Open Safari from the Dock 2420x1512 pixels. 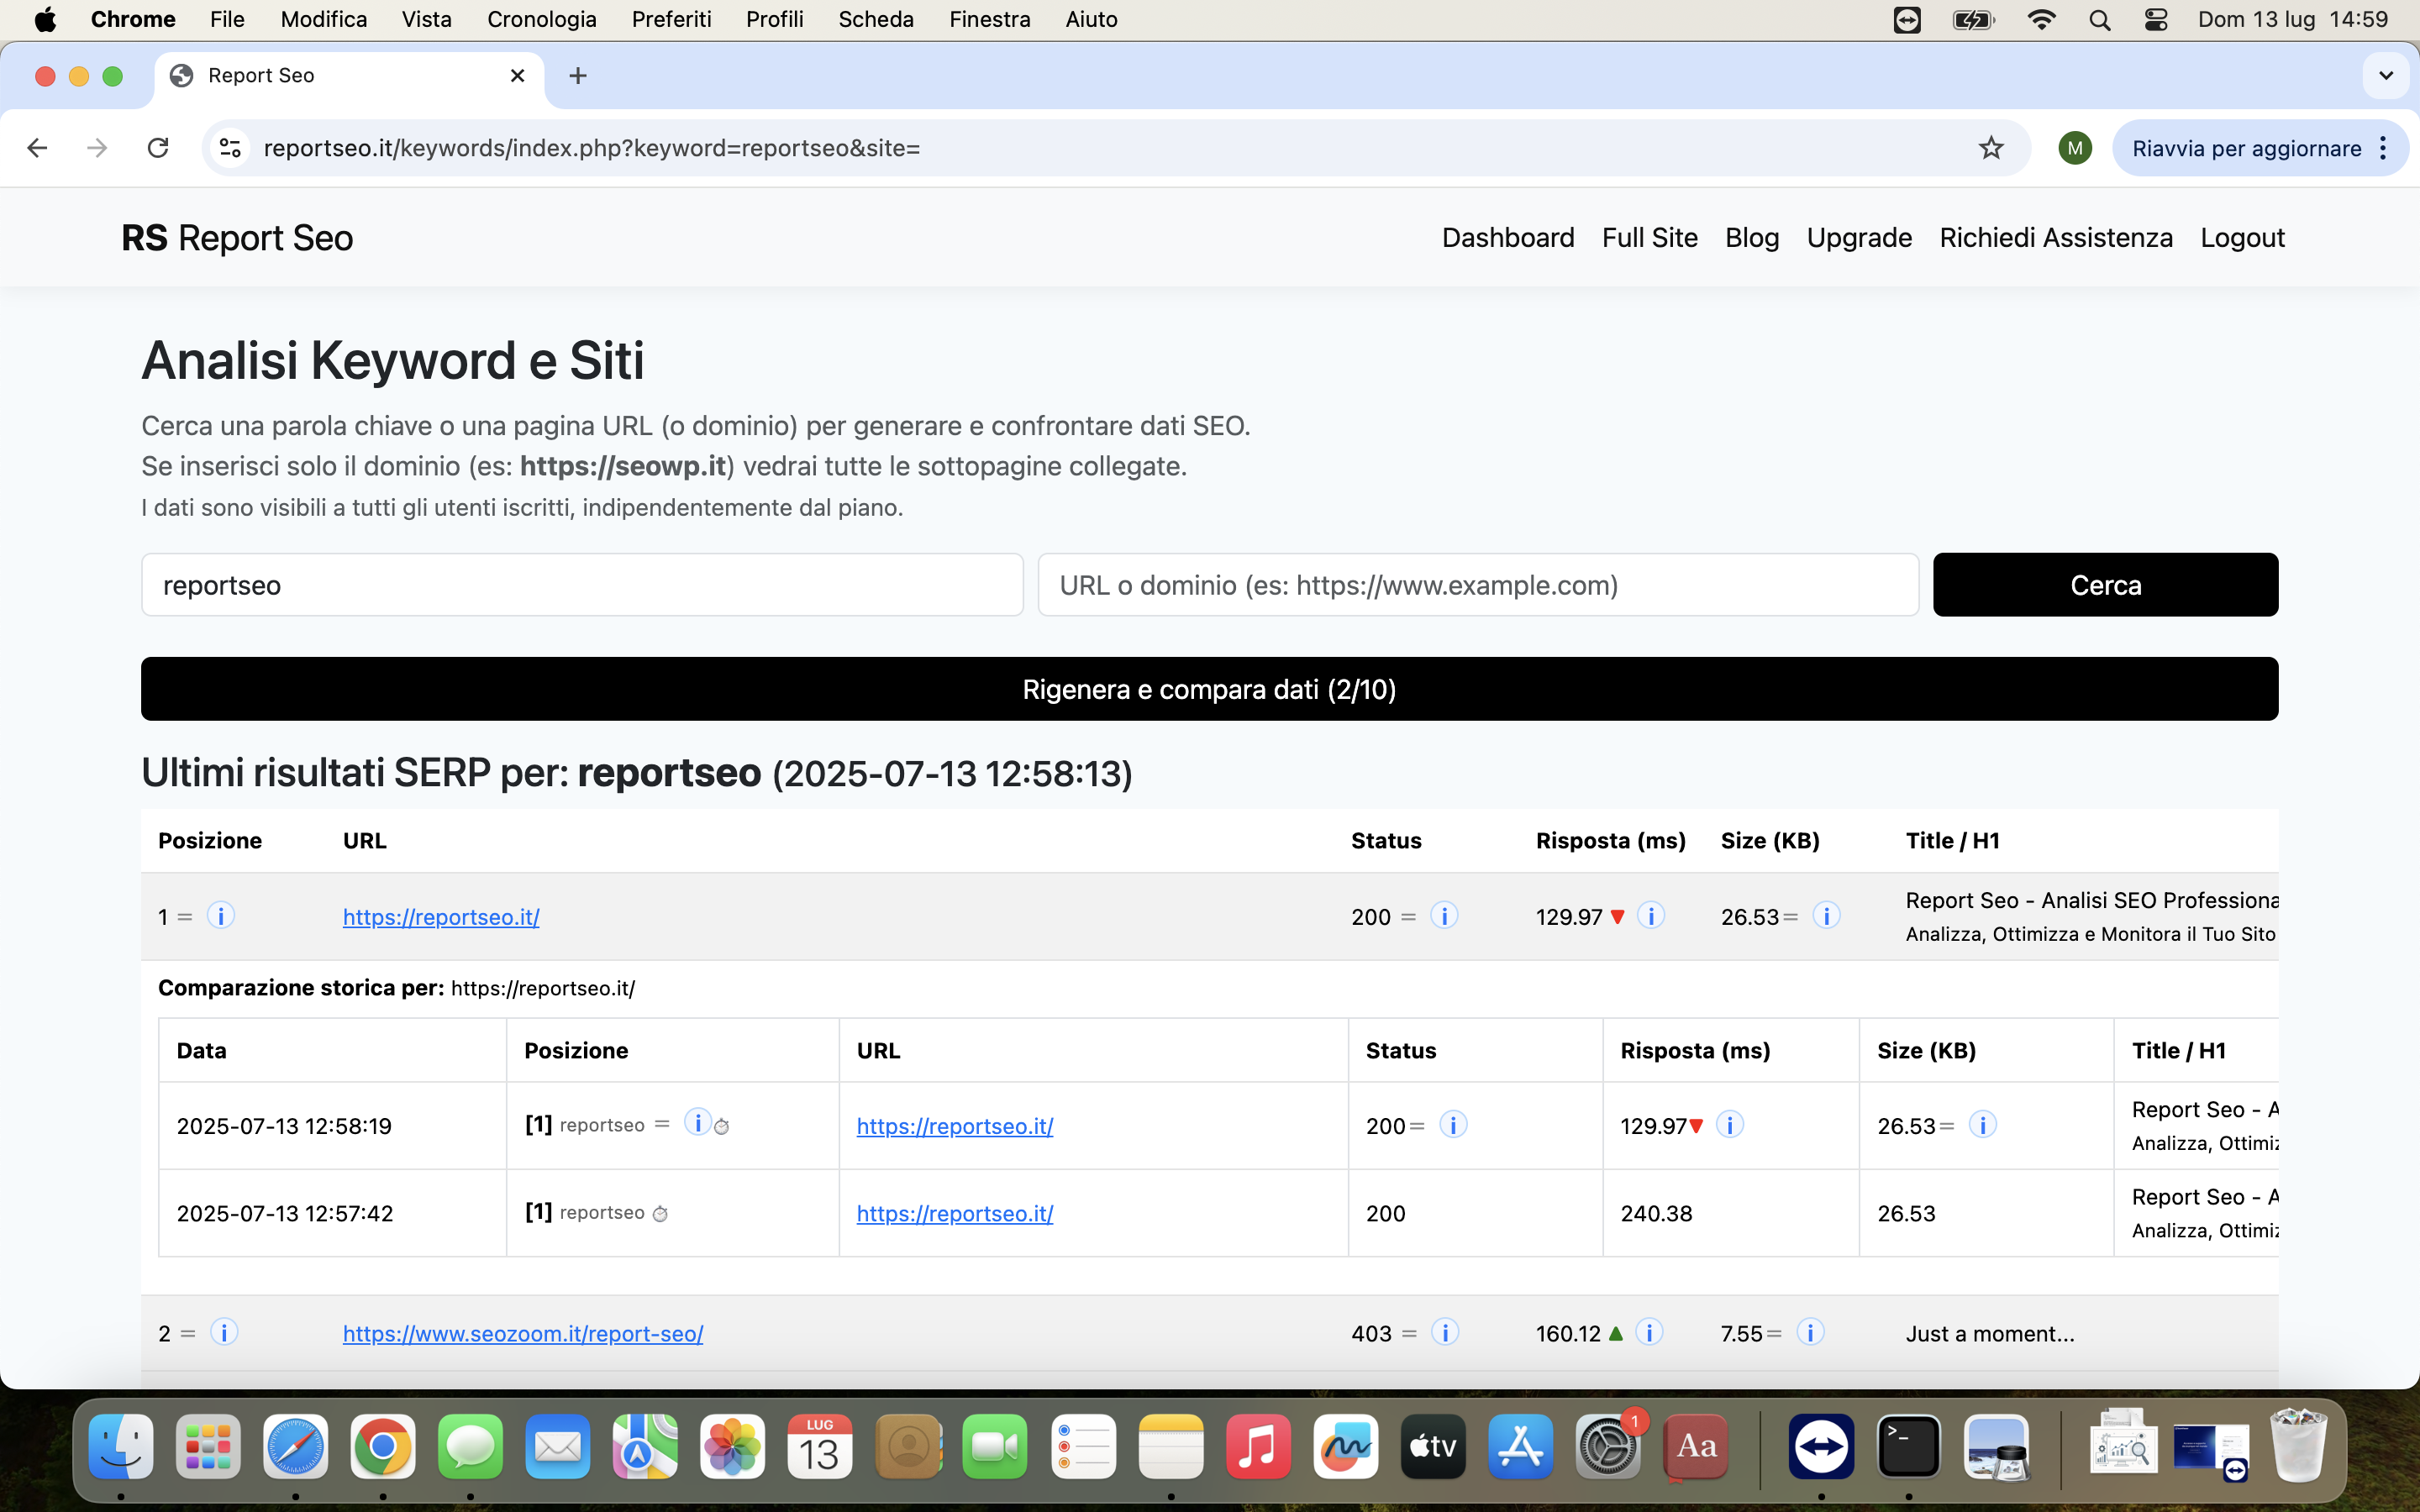(295, 1446)
